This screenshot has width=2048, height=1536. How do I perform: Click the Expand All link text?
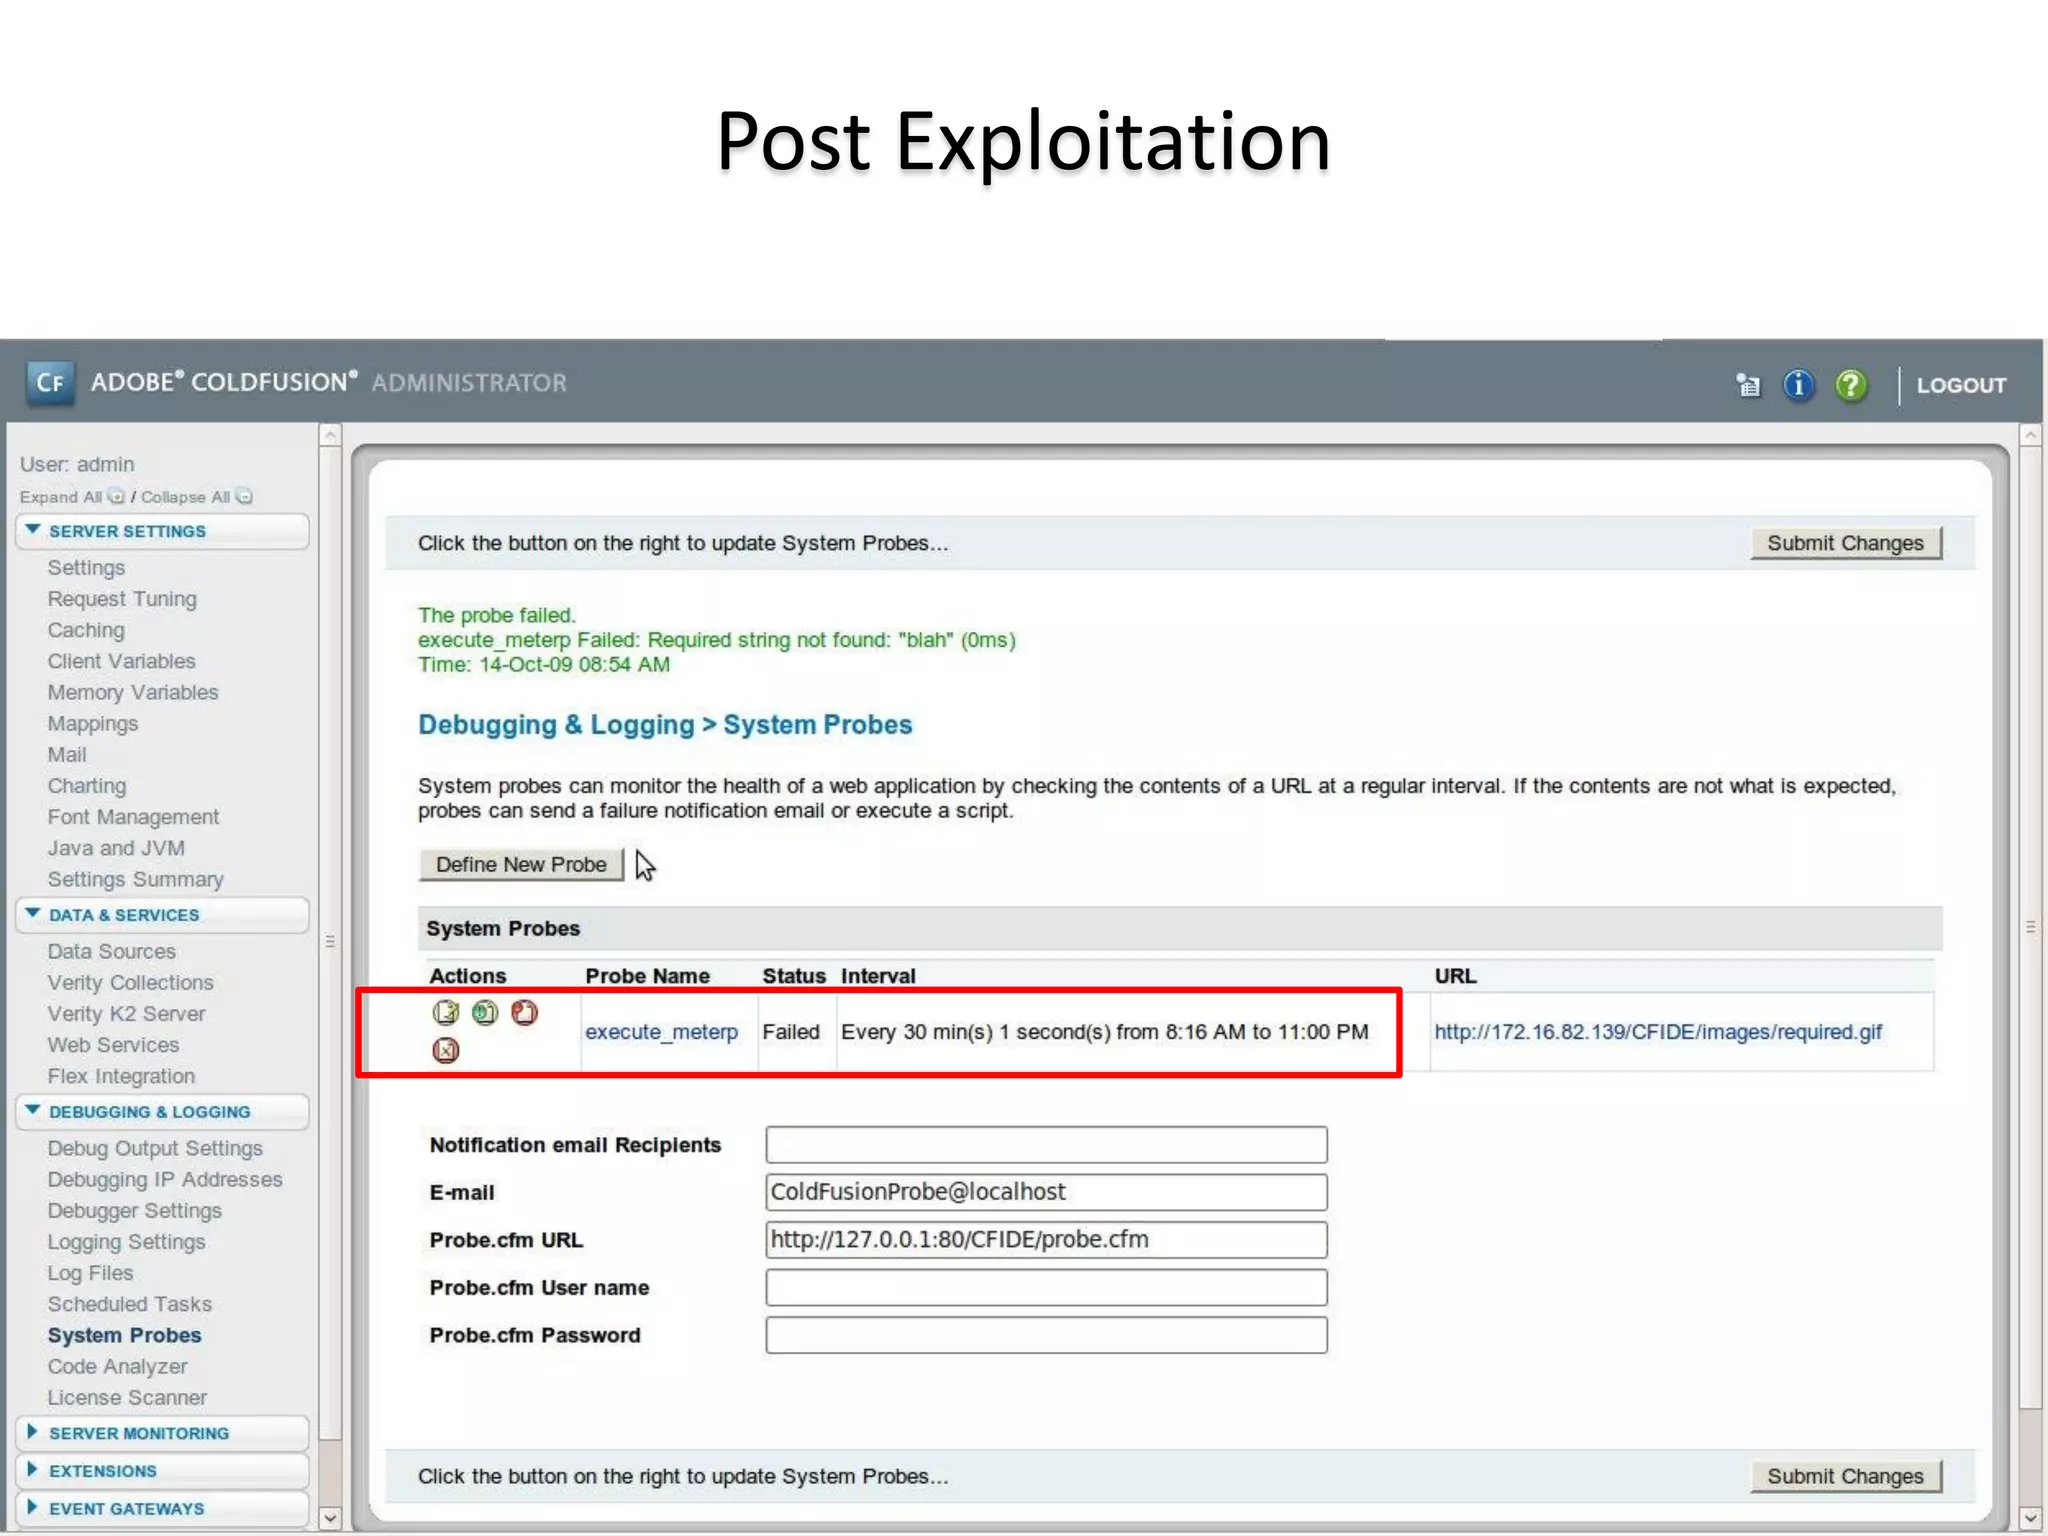tap(60, 497)
